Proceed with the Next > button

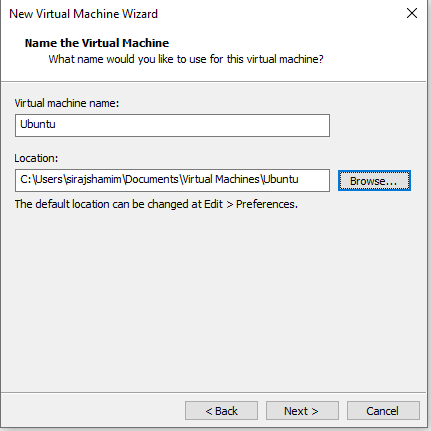tap(302, 411)
